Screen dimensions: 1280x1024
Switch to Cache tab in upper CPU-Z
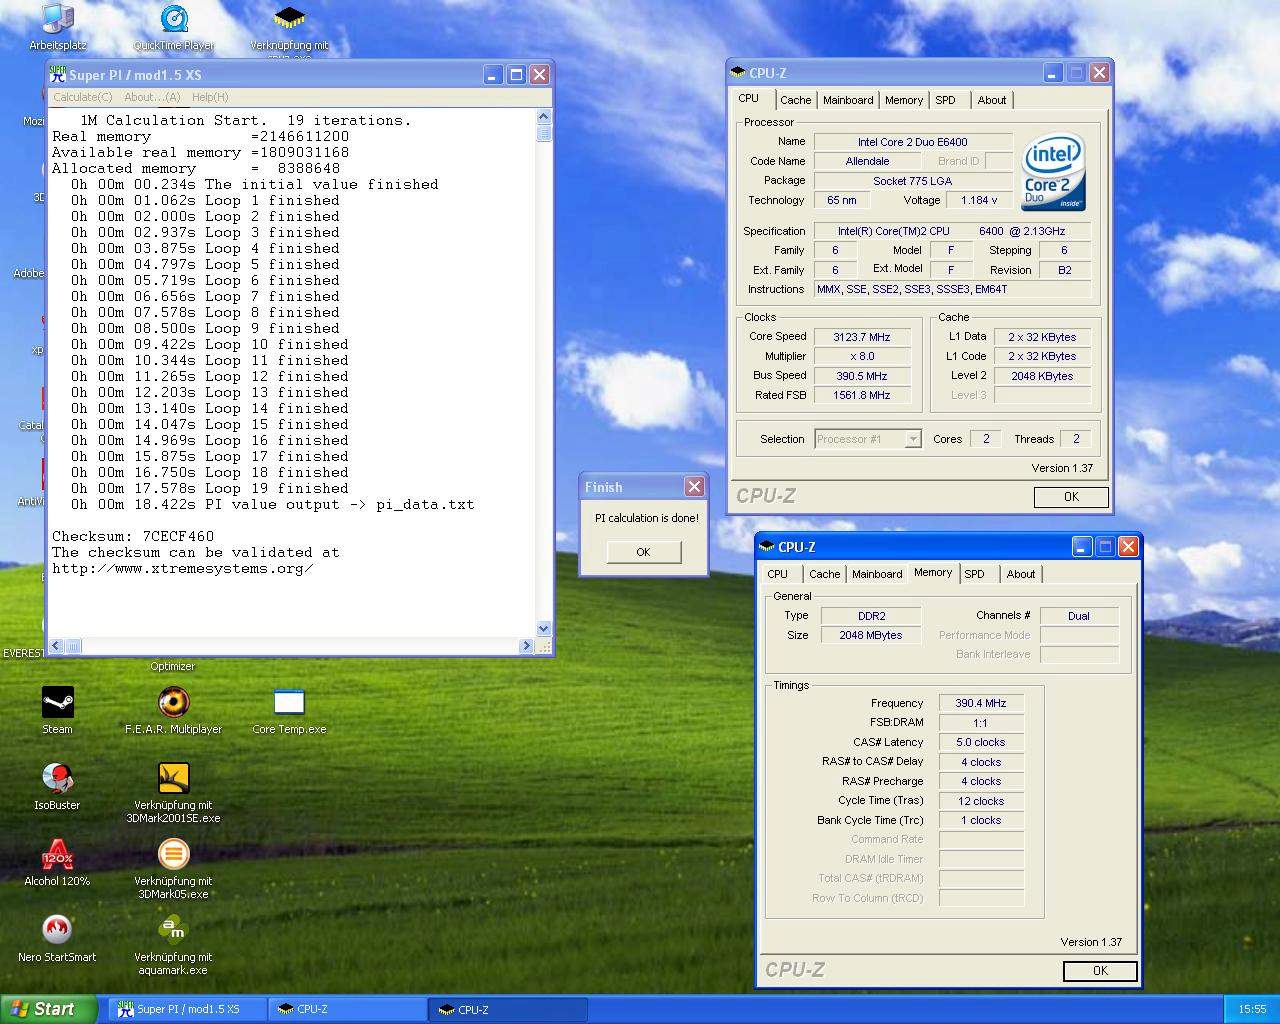796,100
